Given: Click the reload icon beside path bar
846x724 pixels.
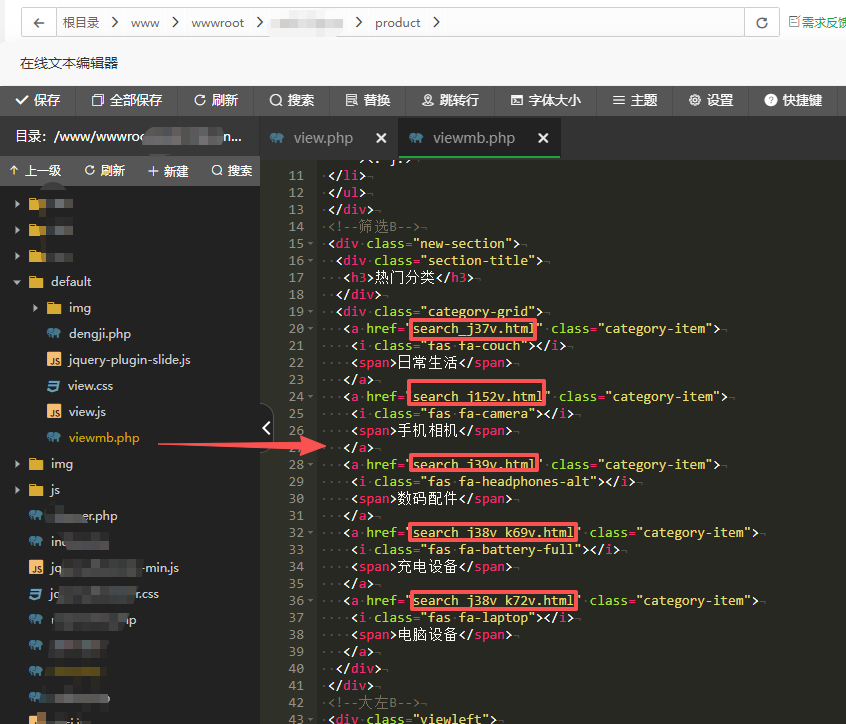Looking at the screenshot, I should pos(762,23).
